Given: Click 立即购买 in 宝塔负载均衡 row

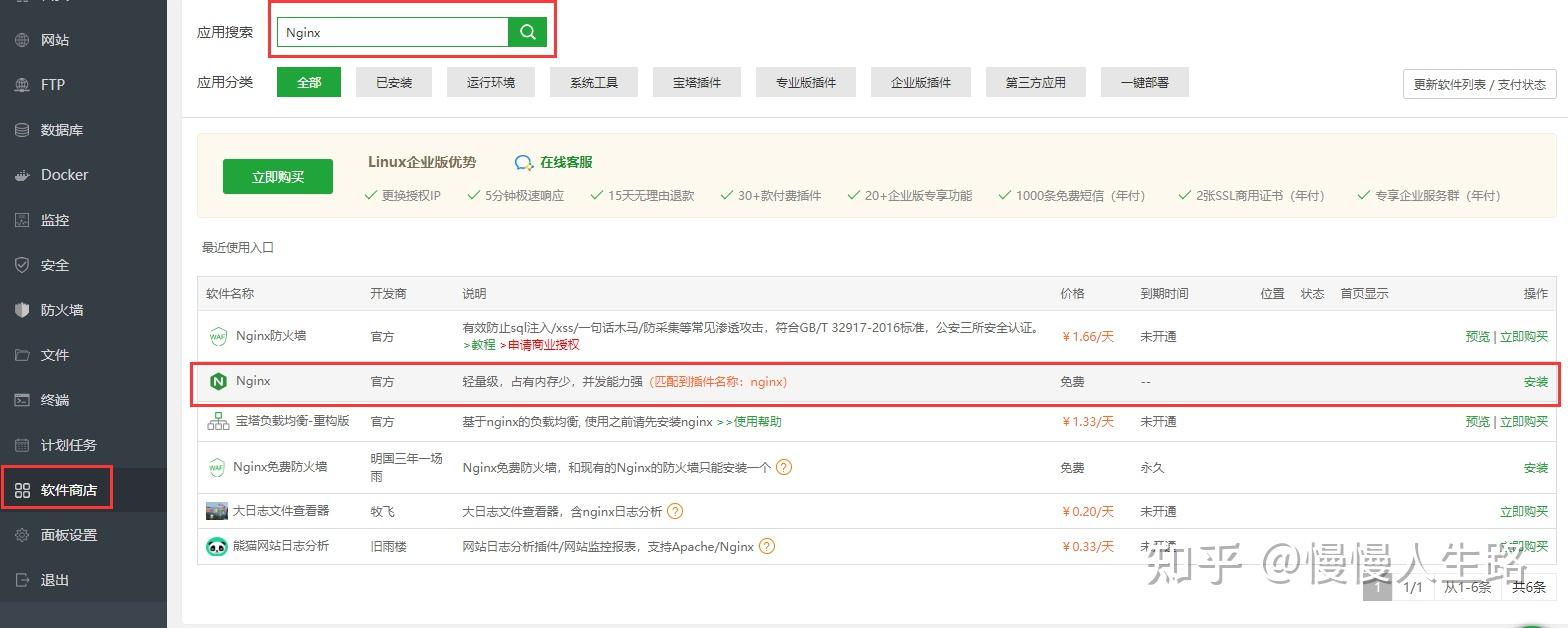Looking at the screenshot, I should click(x=1524, y=422).
